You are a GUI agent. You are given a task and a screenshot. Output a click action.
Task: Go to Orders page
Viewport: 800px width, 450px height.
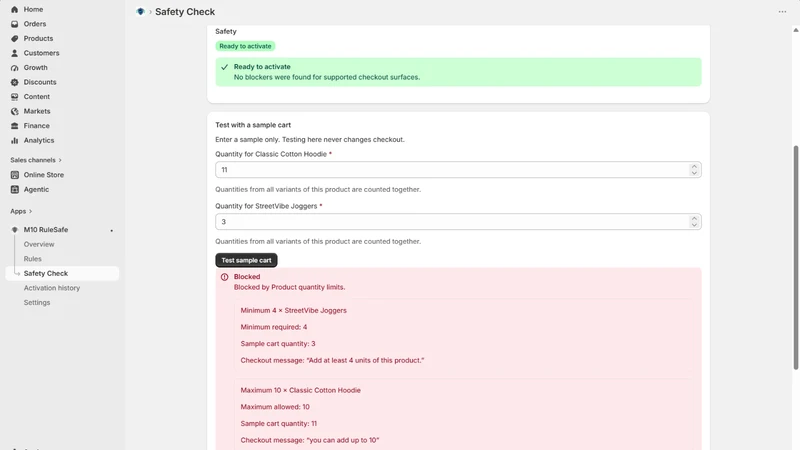[35, 24]
